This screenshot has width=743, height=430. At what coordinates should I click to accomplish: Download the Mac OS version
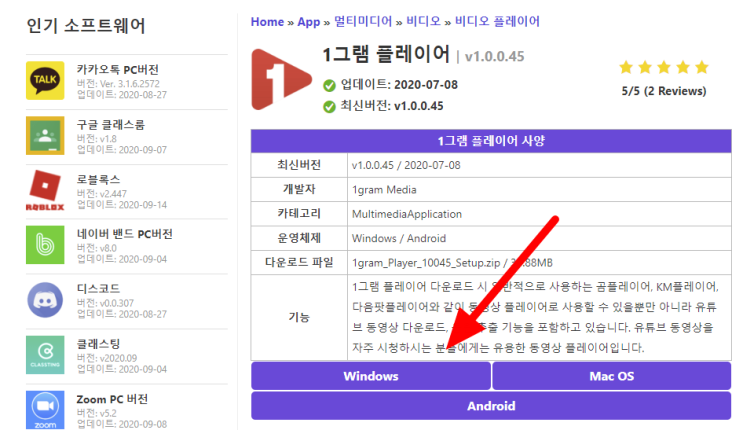pyautogui.click(x=611, y=376)
